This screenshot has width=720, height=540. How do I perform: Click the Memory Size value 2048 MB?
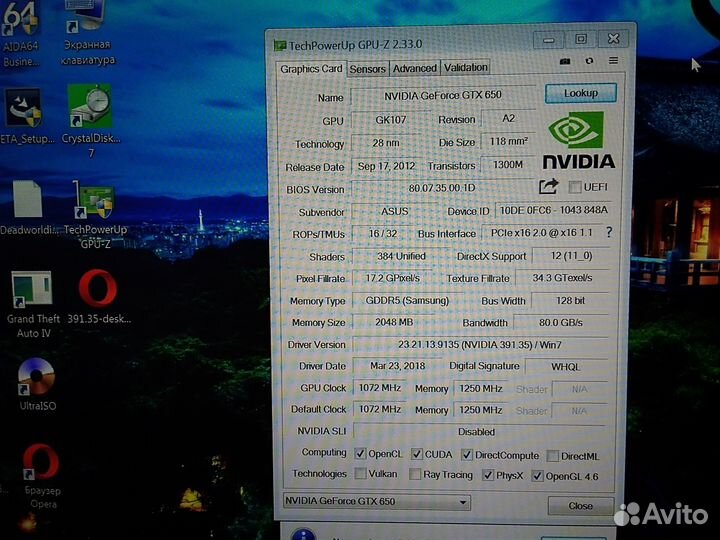(x=394, y=322)
